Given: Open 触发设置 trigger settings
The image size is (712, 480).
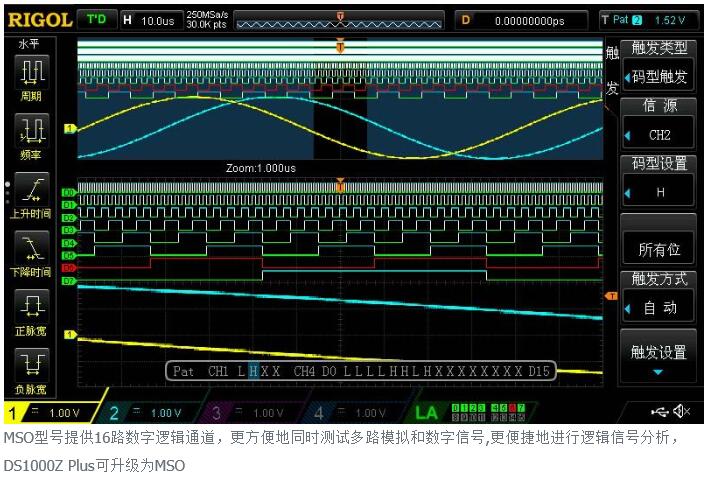Looking at the screenshot, I should [658, 355].
